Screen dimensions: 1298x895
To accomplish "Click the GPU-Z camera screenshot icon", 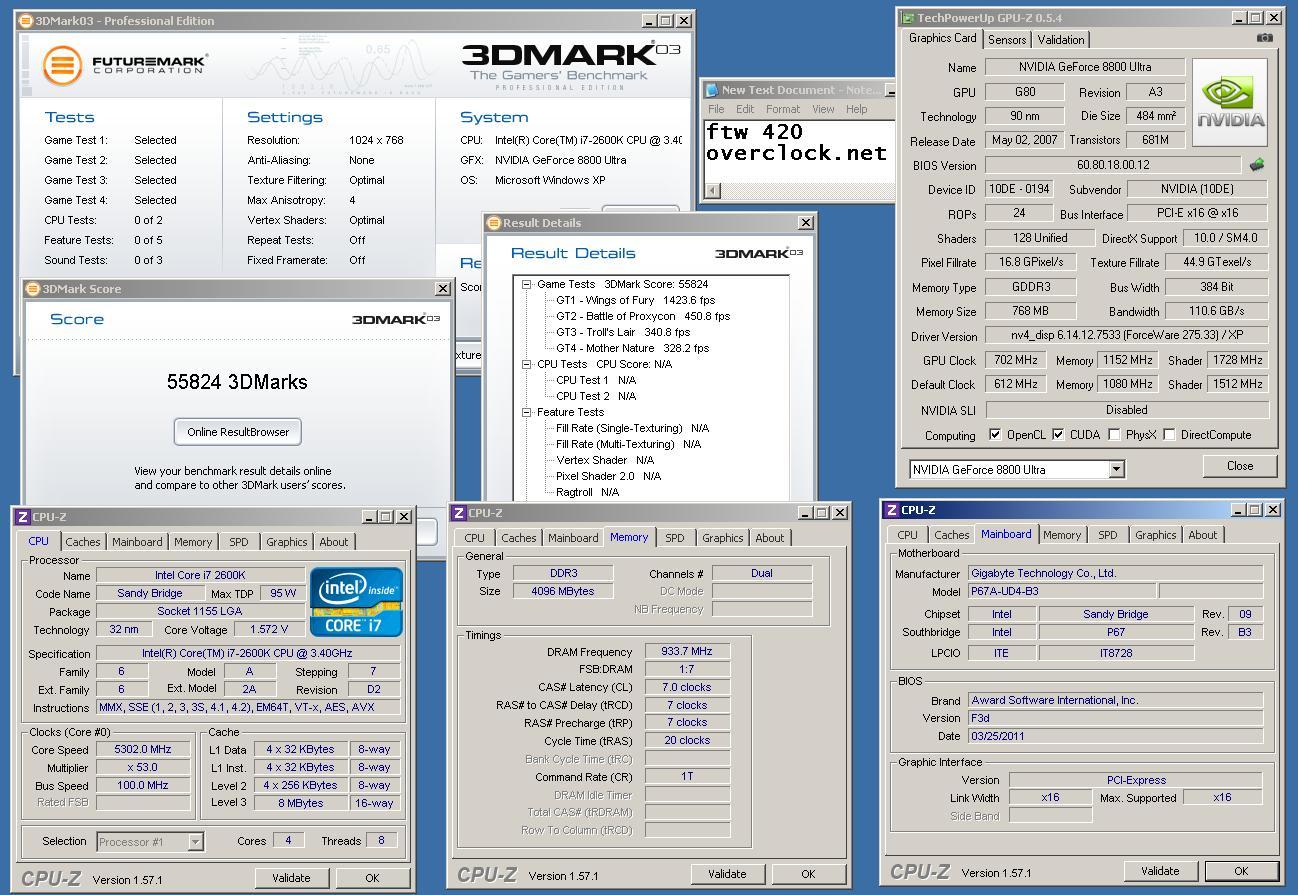I will pyautogui.click(x=1265, y=38).
